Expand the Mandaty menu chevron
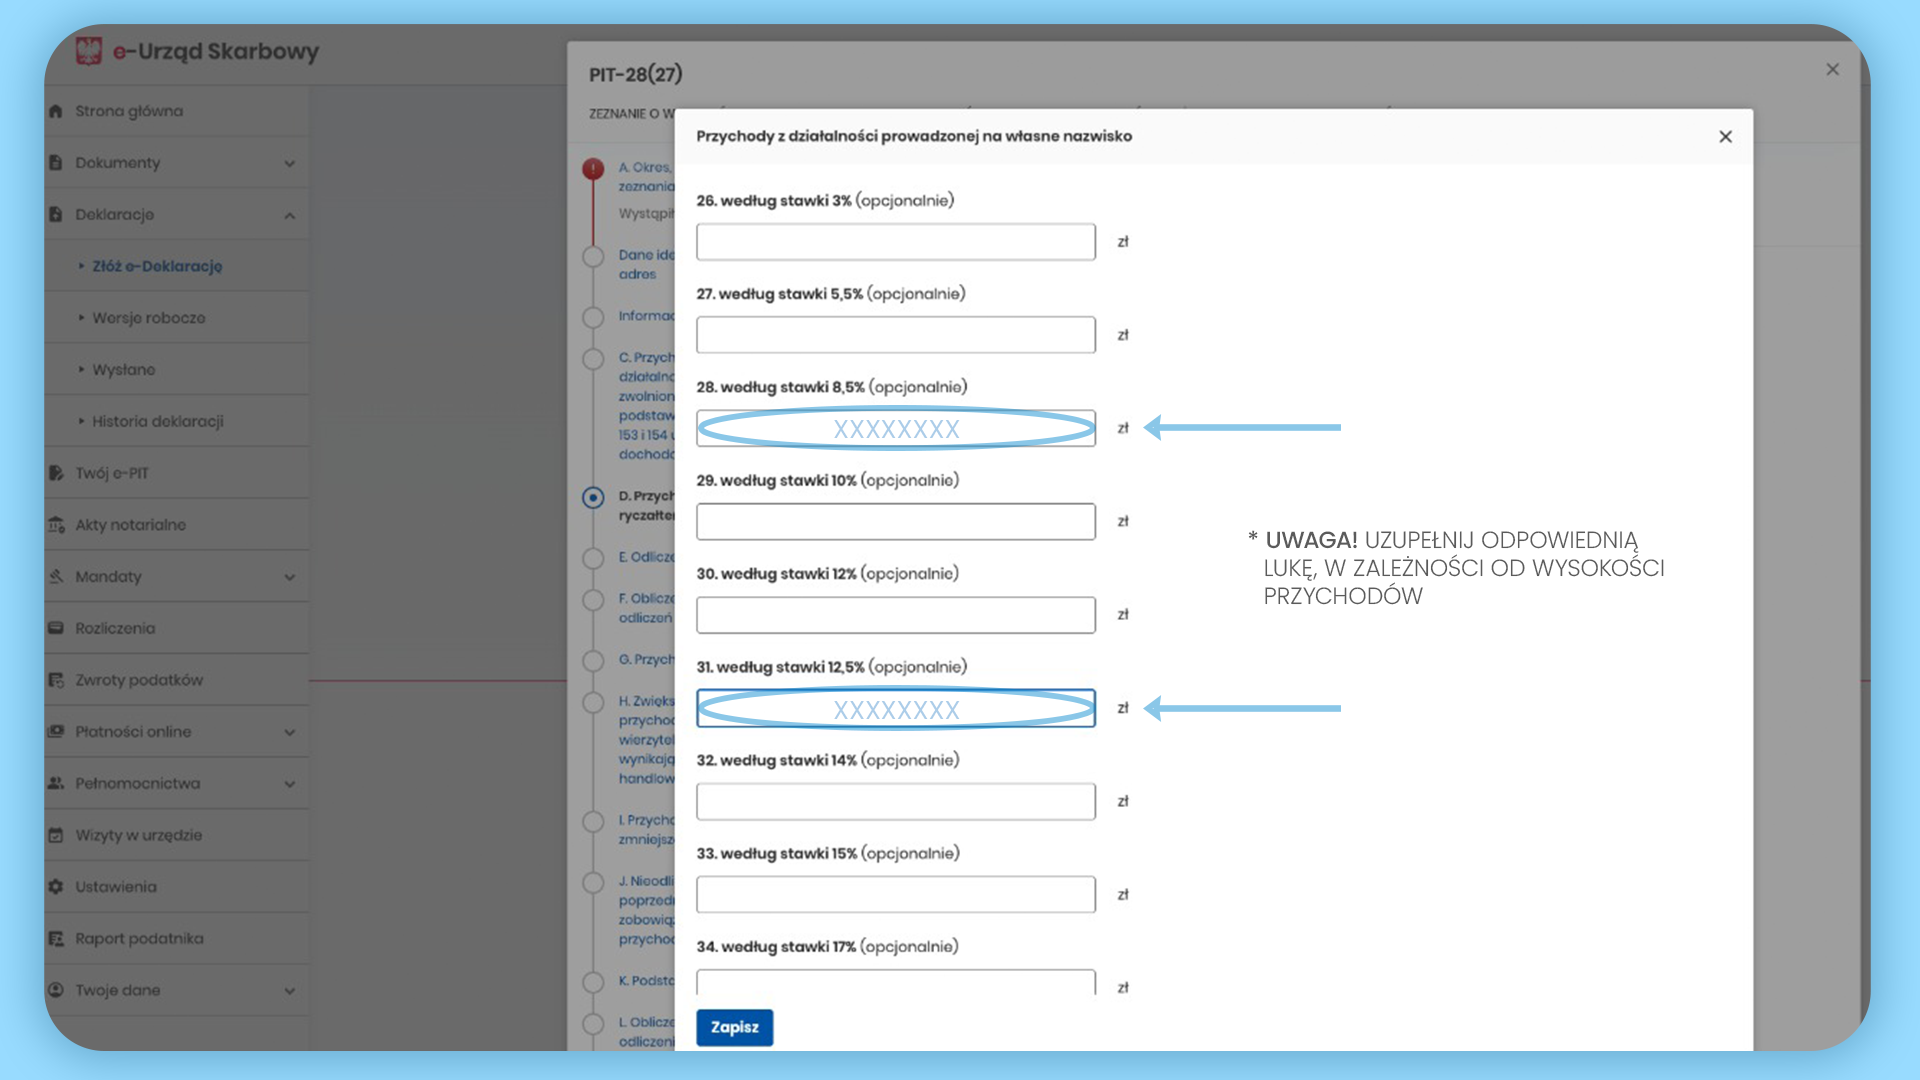 pyautogui.click(x=289, y=577)
